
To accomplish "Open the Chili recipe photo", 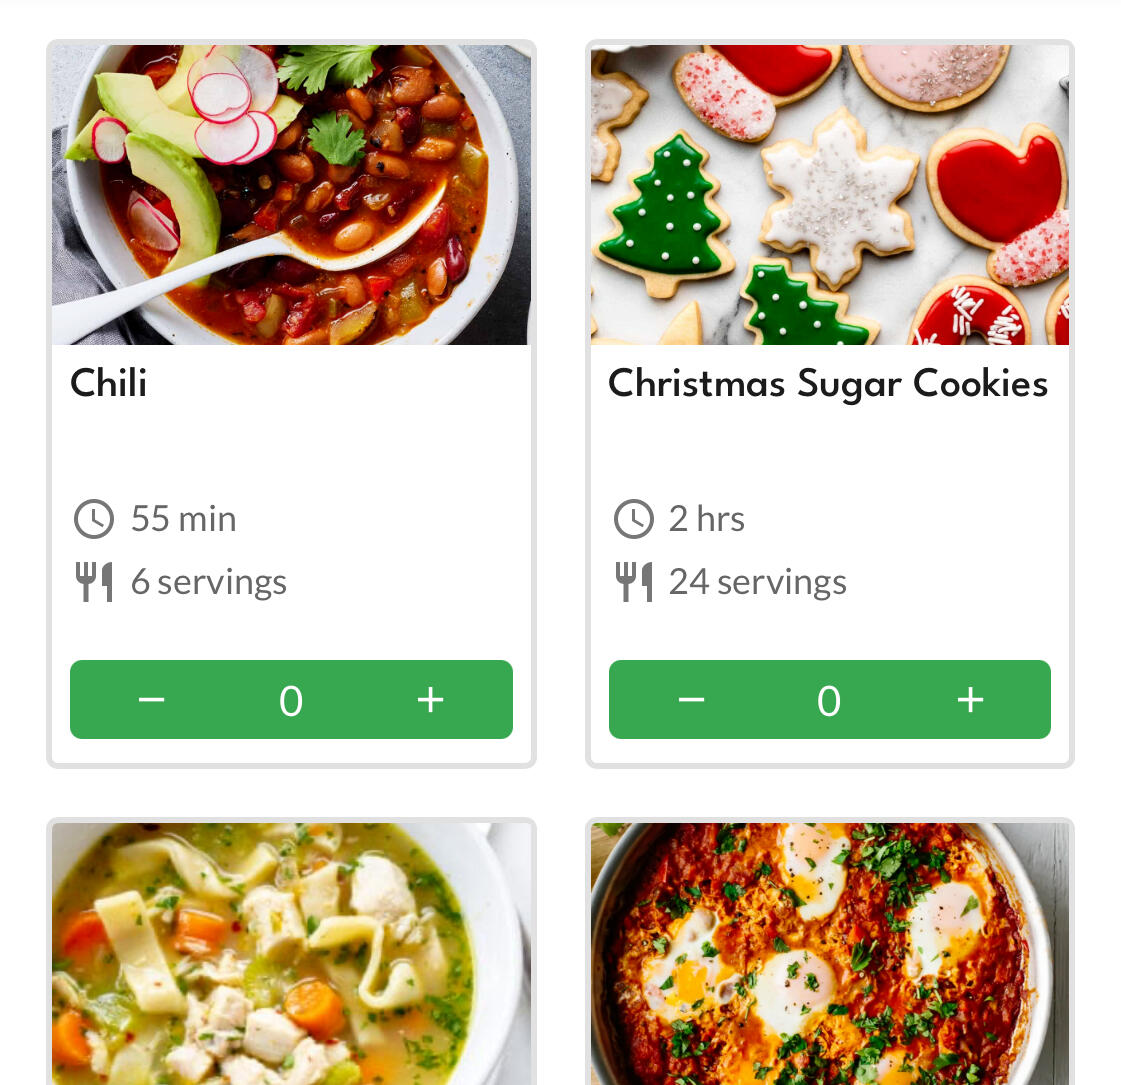I will 291,195.
